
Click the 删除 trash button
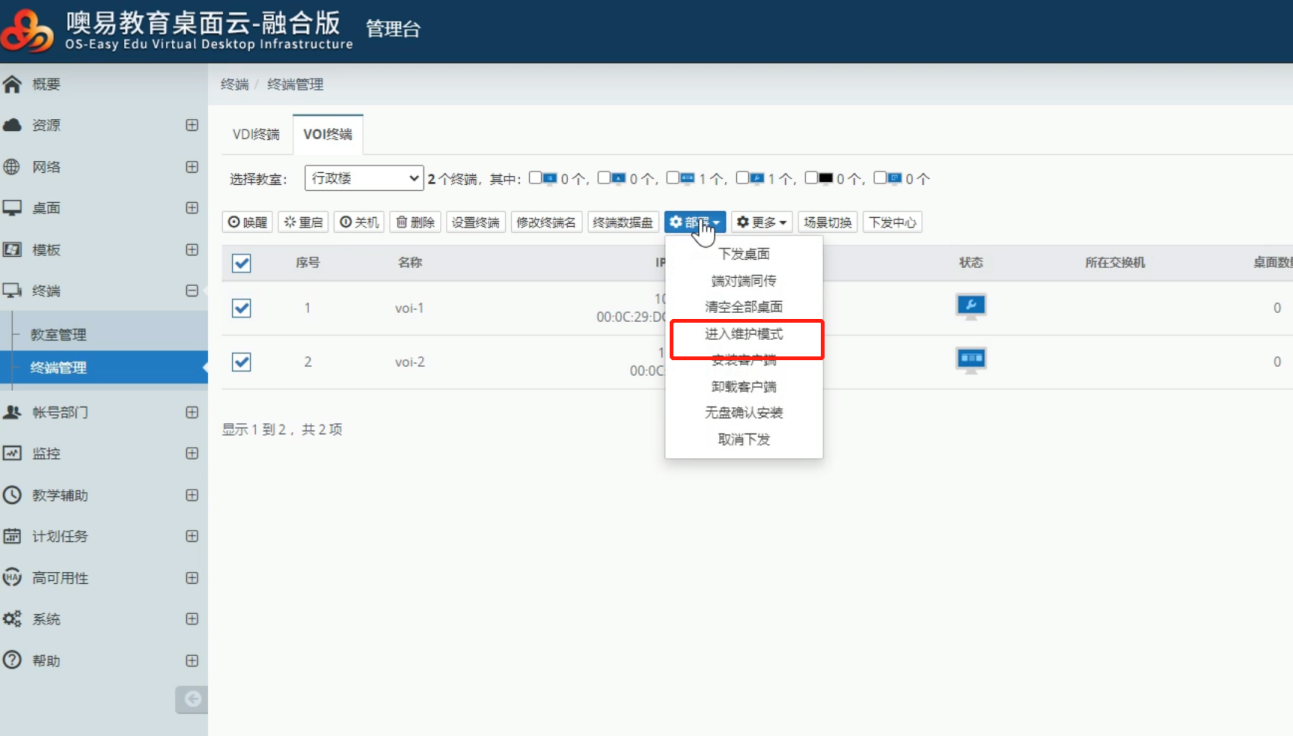tap(415, 222)
